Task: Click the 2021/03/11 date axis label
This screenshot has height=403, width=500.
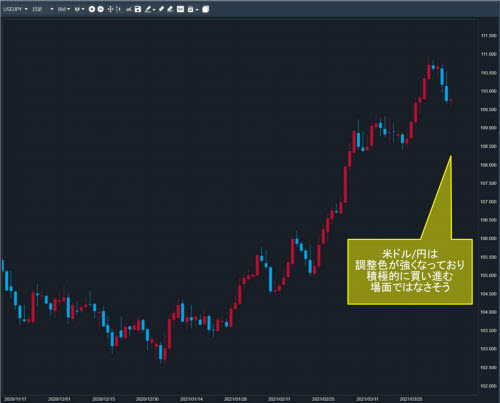Action: 367,399
